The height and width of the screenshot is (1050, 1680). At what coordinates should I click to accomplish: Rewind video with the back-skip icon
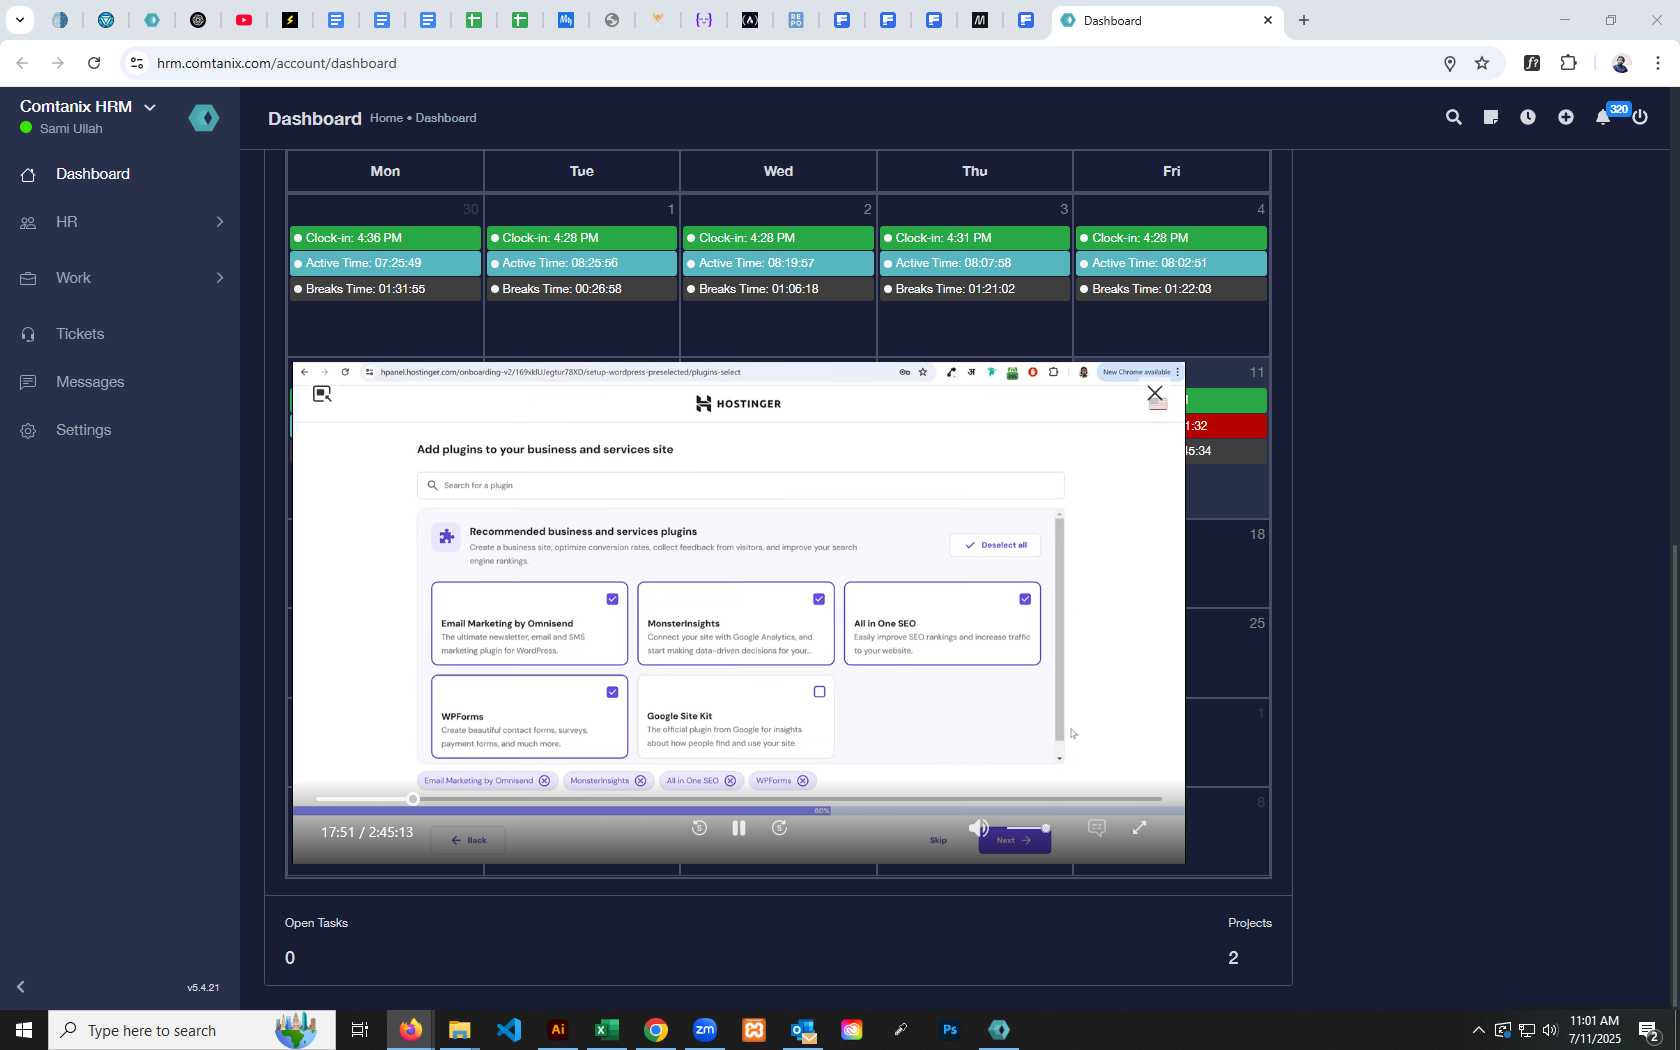[699, 828]
